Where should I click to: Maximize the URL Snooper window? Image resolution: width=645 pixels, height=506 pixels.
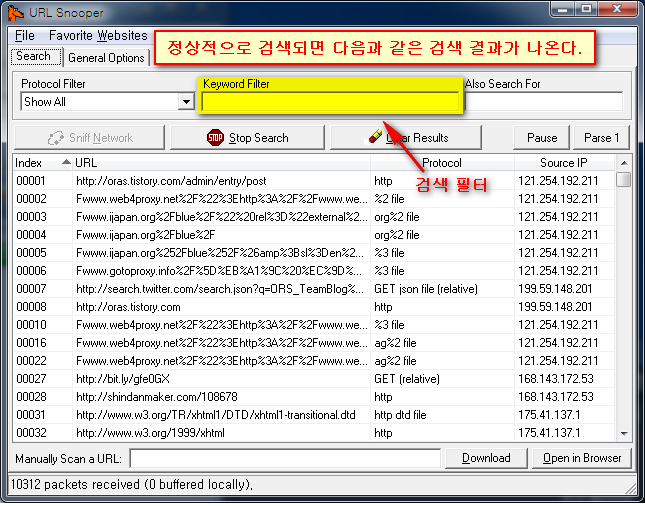586,9
